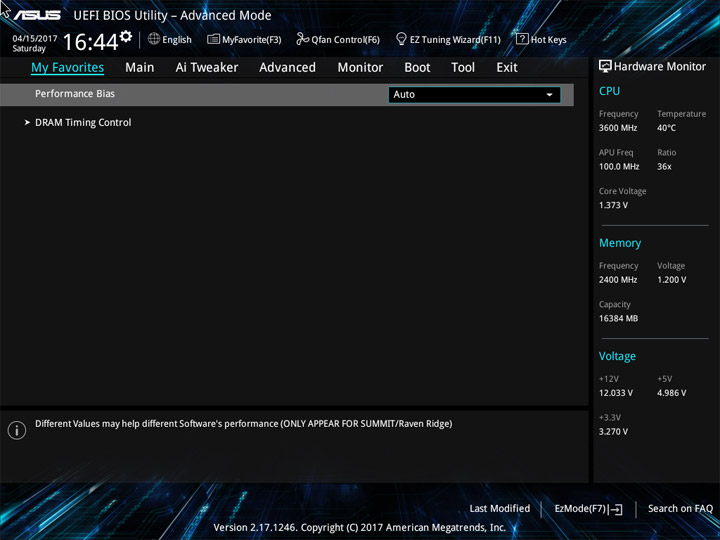Click CPU frequency value 3600 MHz
The height and width of the screenshot is (540, 720).
coord(618,128)
